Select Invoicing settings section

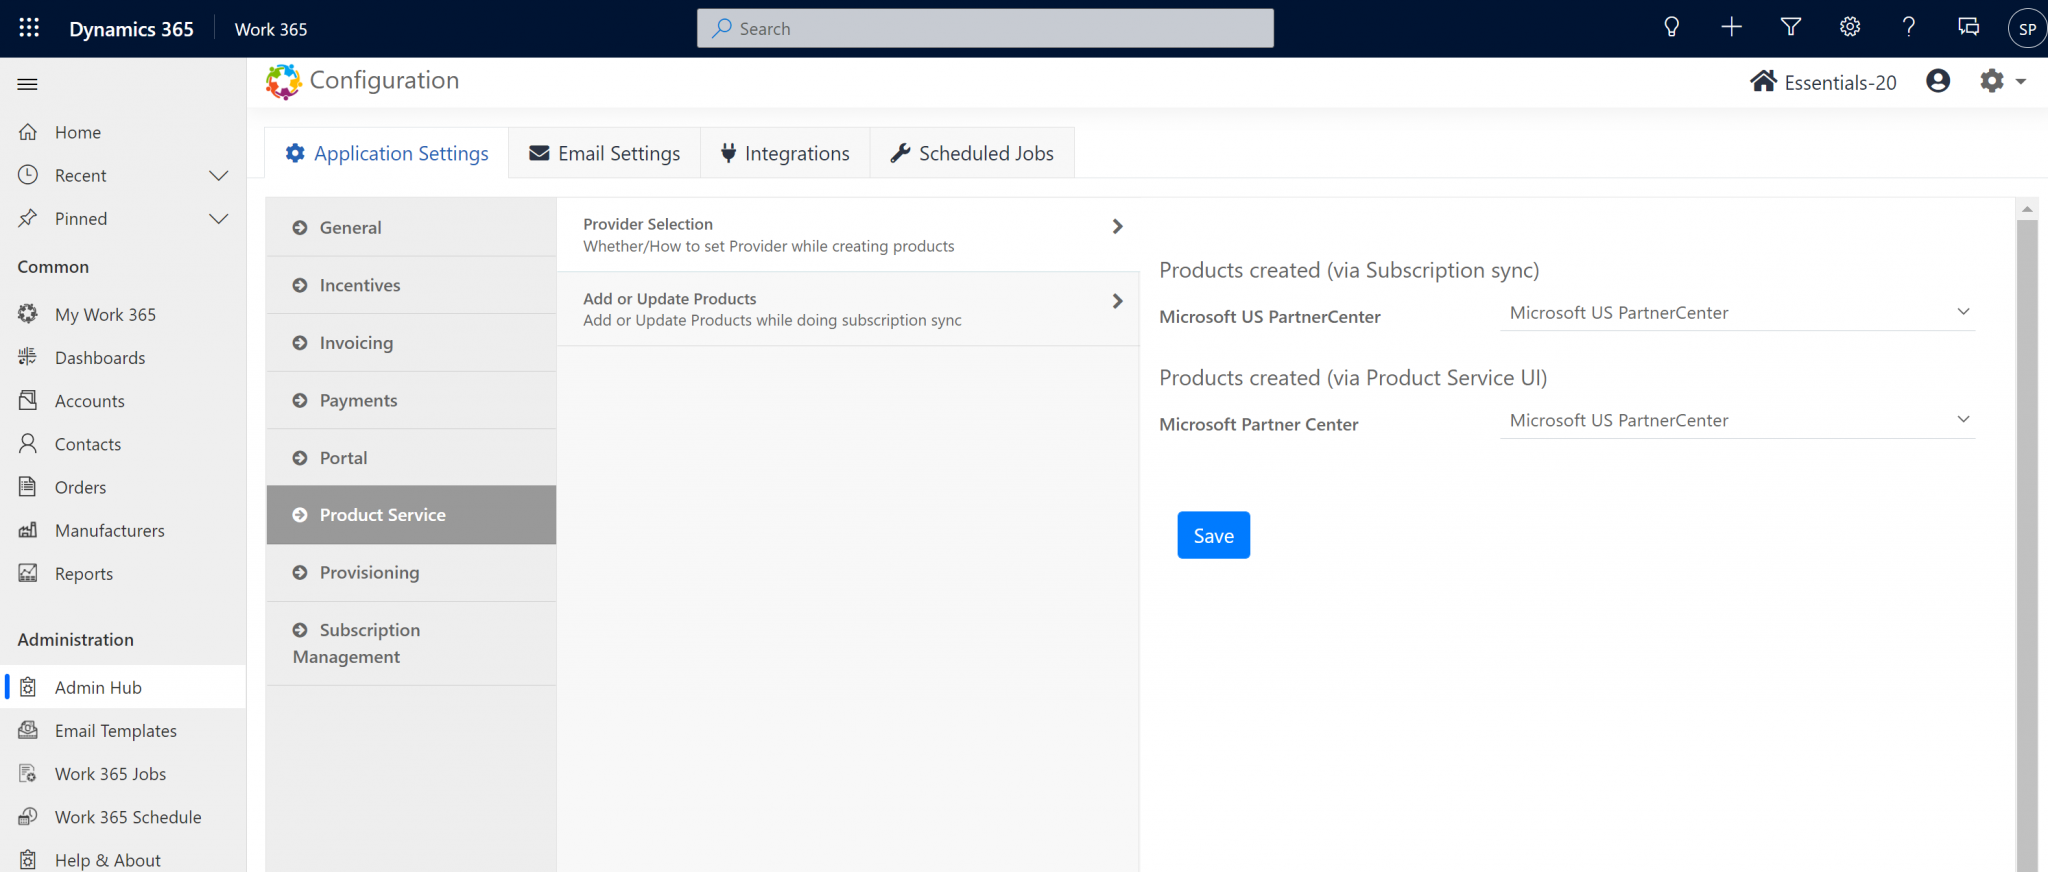pyautogui.click(x=411, y=343)
